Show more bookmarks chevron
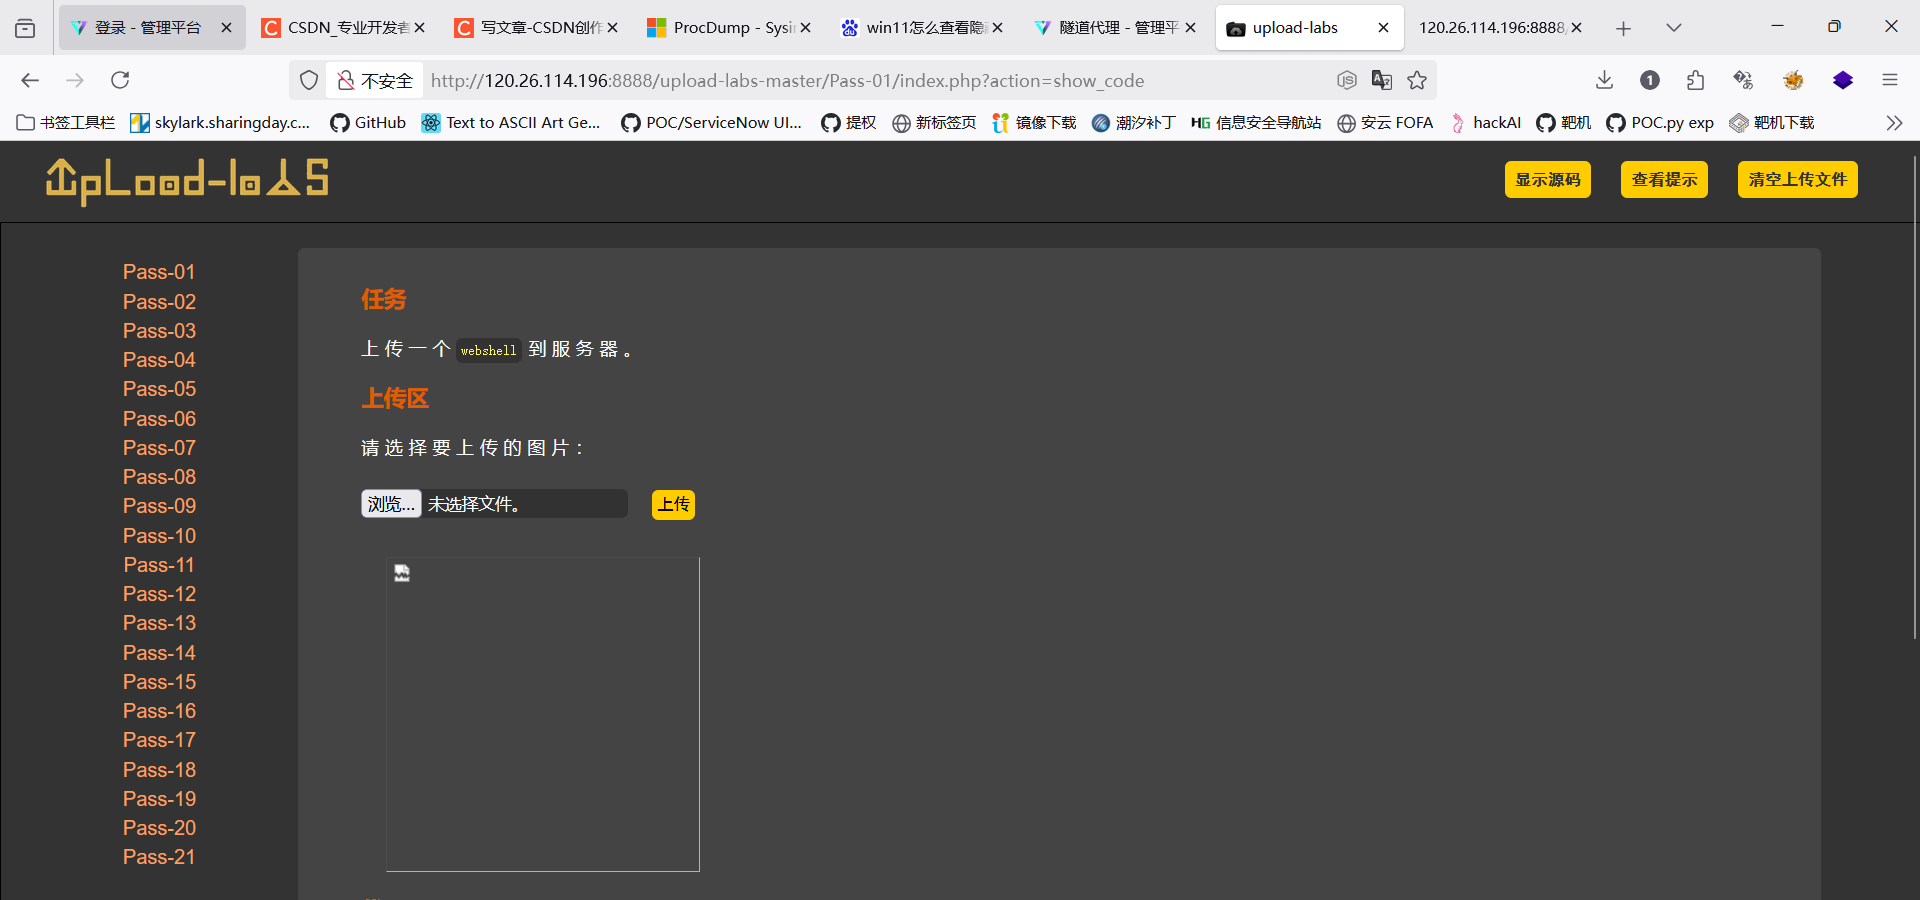 pyautogui.click(x=1894, y=123)
